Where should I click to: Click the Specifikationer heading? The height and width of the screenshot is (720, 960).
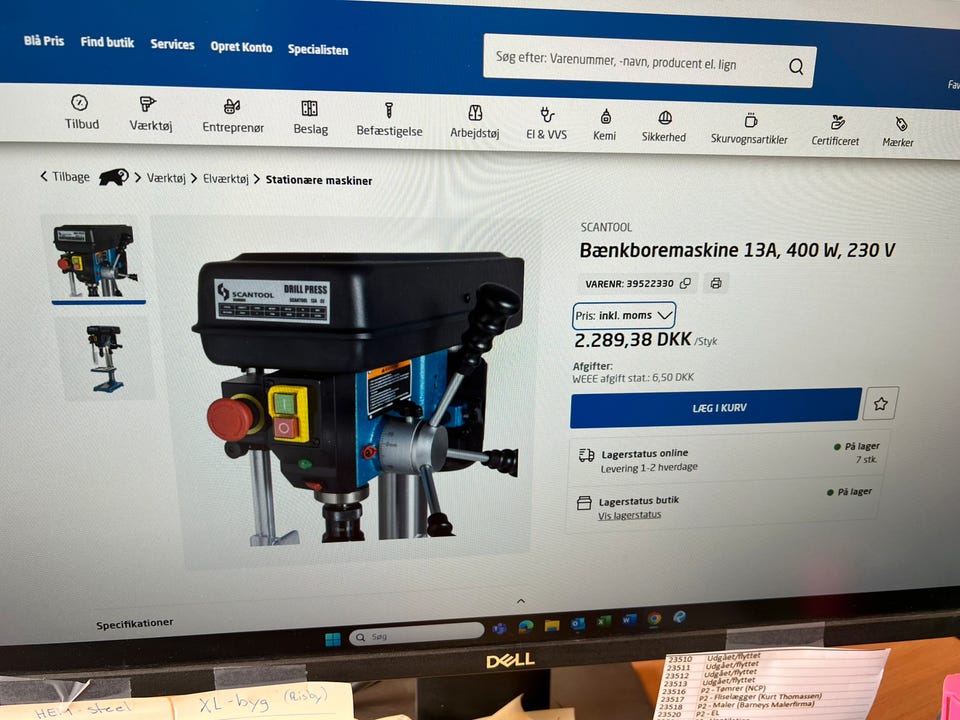click(135, 624)
